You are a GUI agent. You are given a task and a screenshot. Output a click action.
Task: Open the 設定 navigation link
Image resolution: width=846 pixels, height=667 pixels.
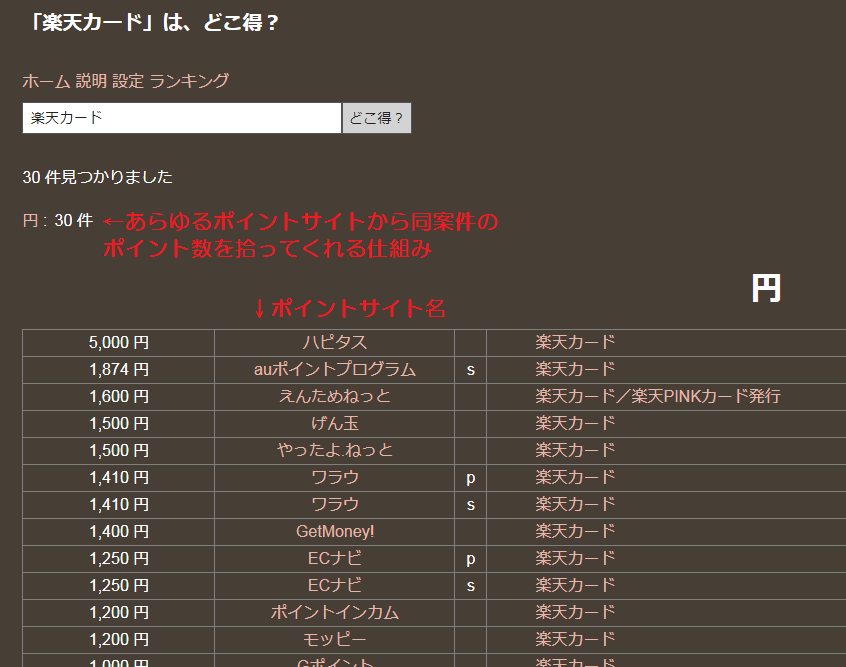pos(128,81)
